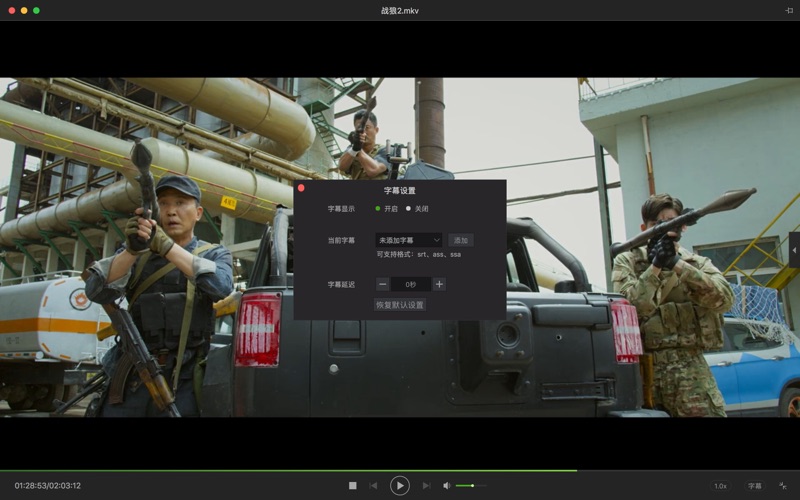Pin window using top-right pin icon
The image size is (800, 500).
[789, 11]
